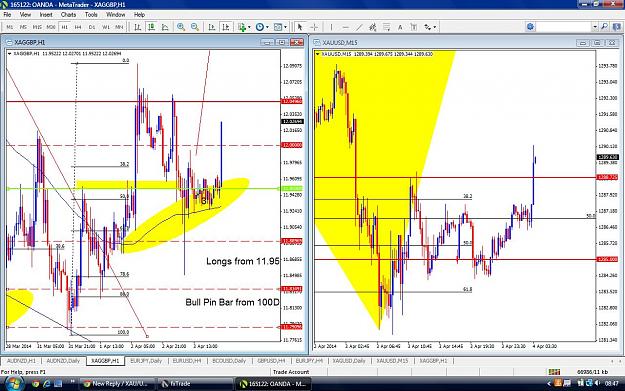This screenshot has width=625, height=391.
Task: Toggle the H4 timeframe
Action: [x=78, y=27]
